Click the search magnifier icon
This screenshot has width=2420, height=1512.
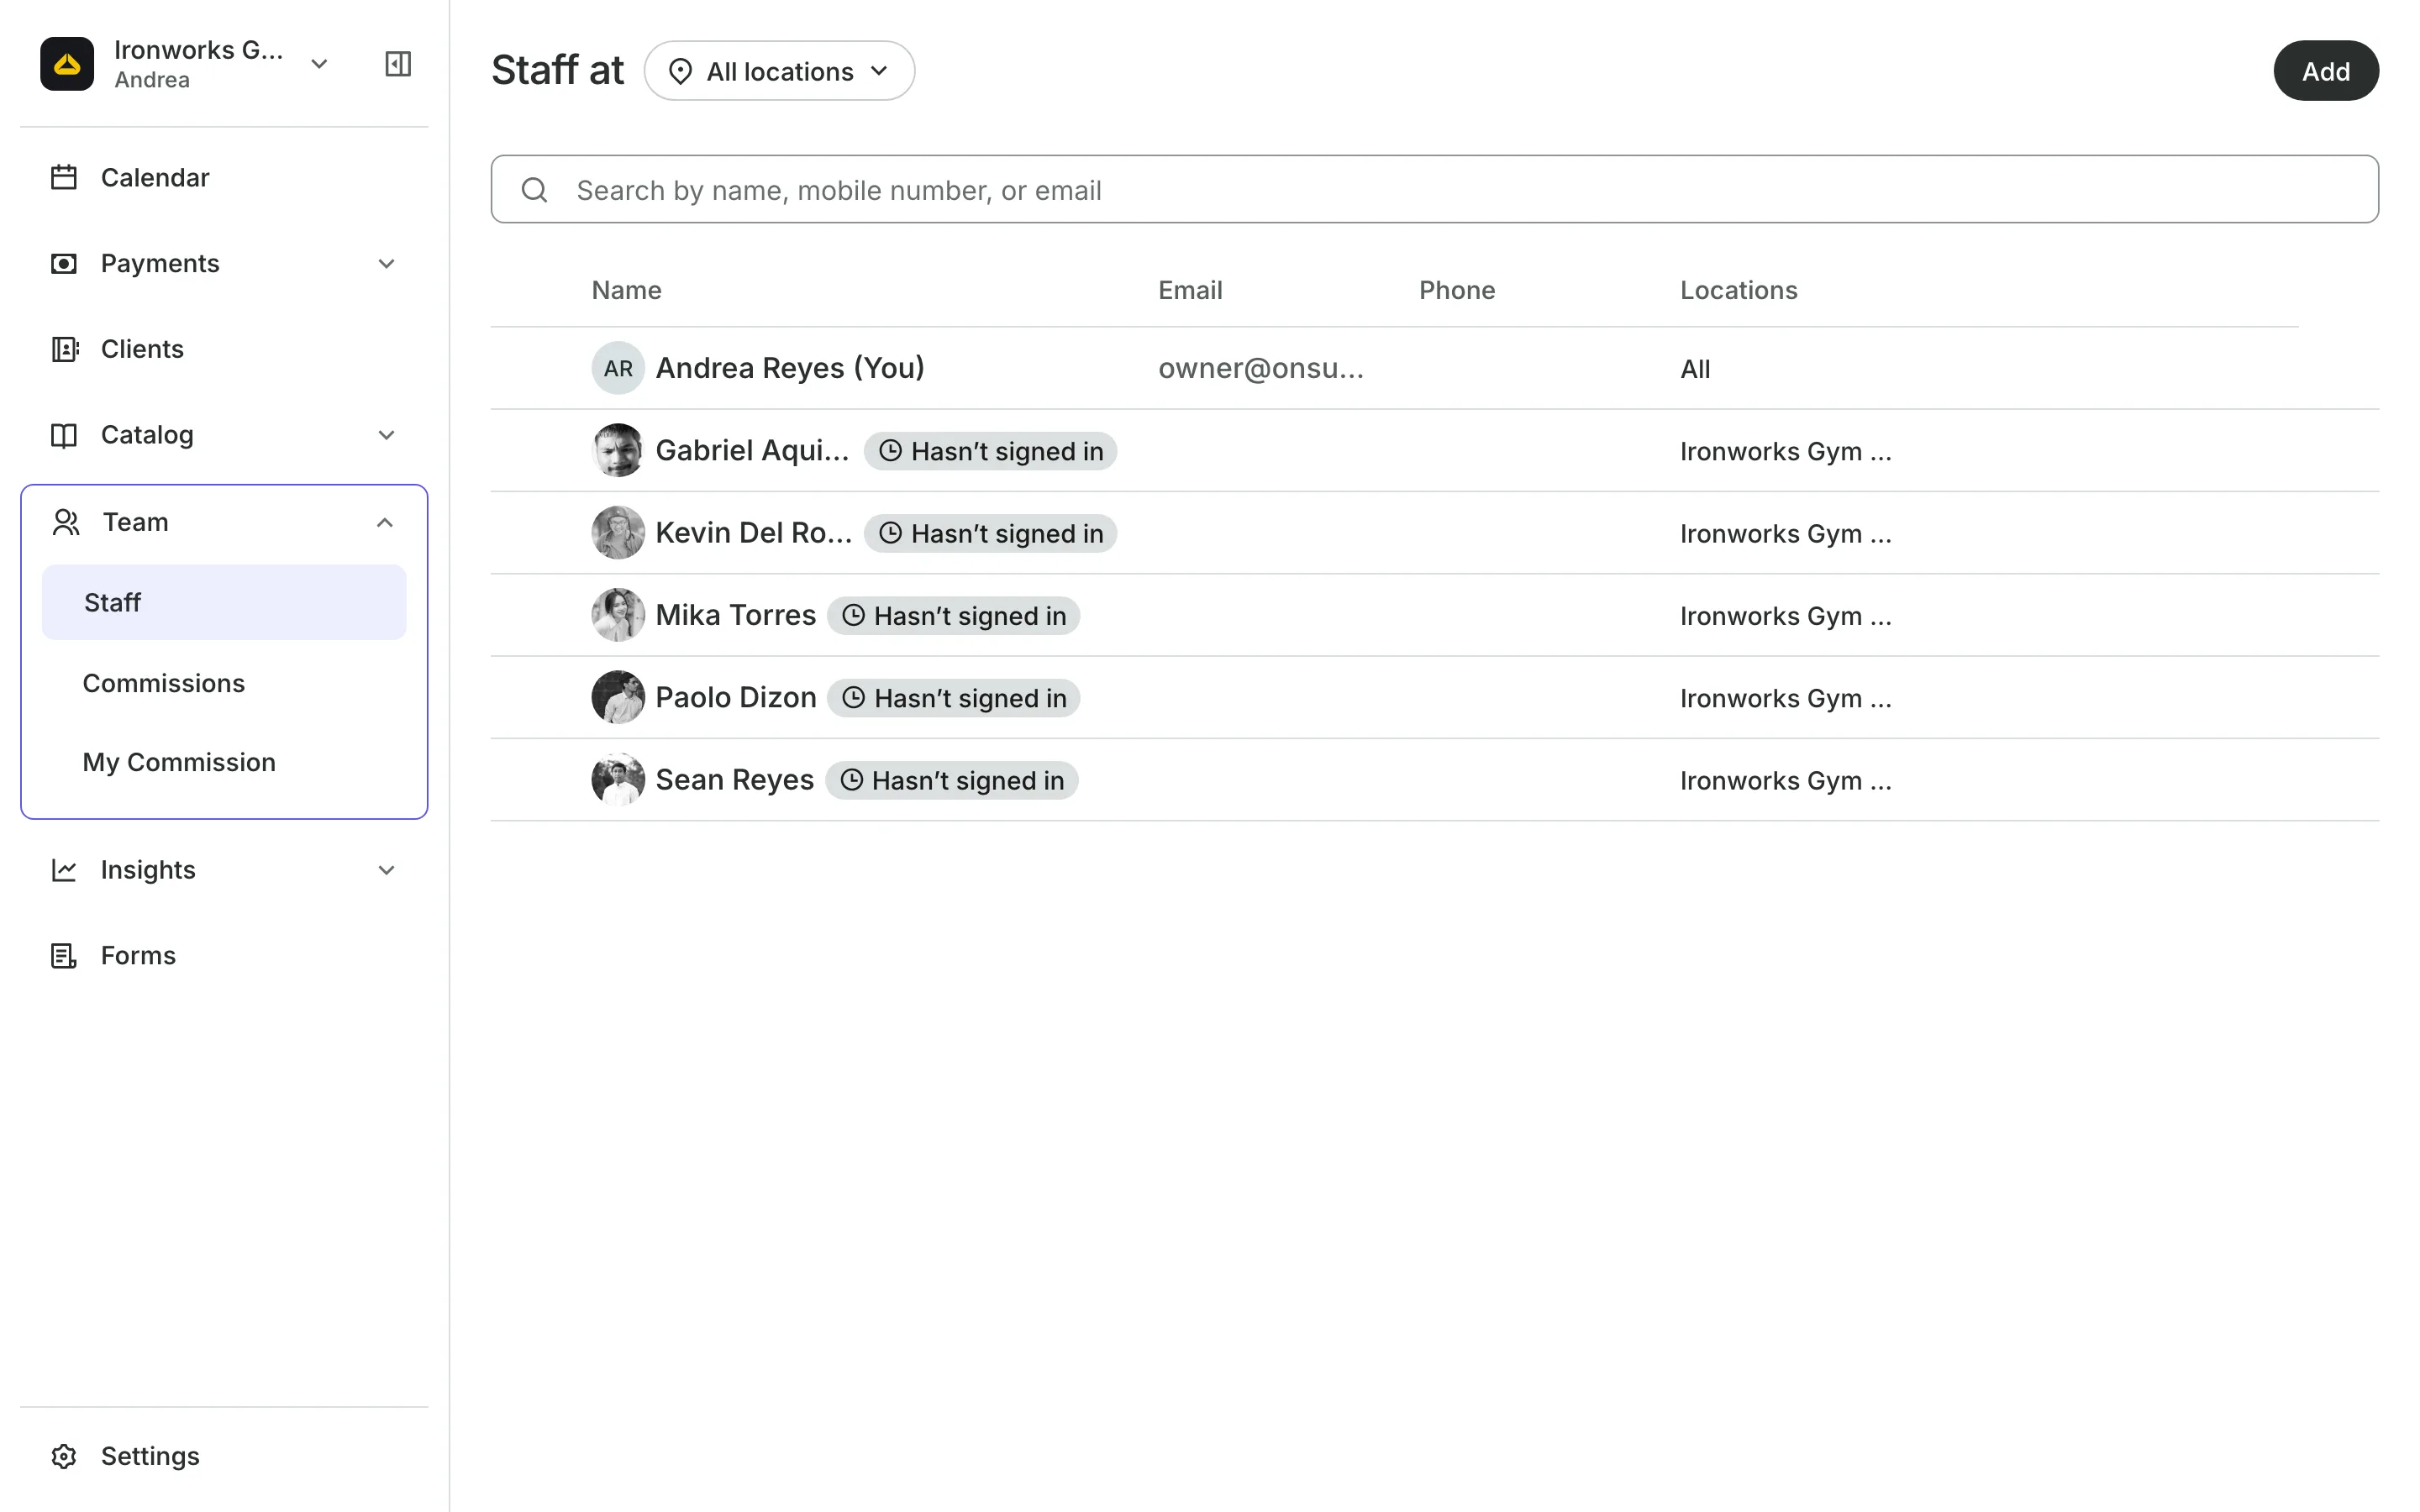coord(535,190)
